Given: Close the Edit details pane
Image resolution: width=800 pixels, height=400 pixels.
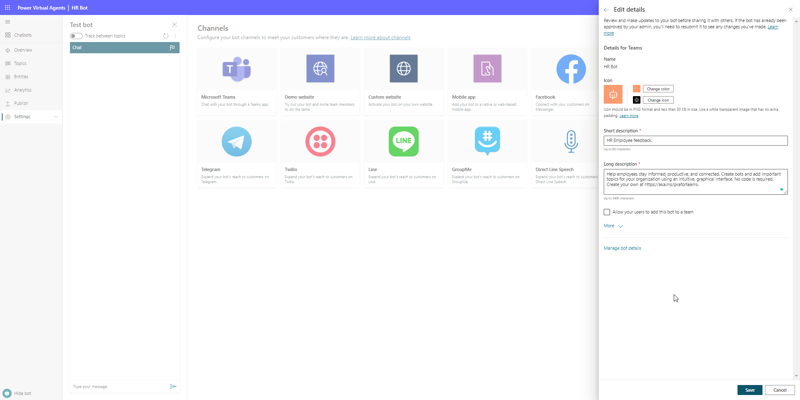Looking at the screenshot, I should (x=790, y=10).
